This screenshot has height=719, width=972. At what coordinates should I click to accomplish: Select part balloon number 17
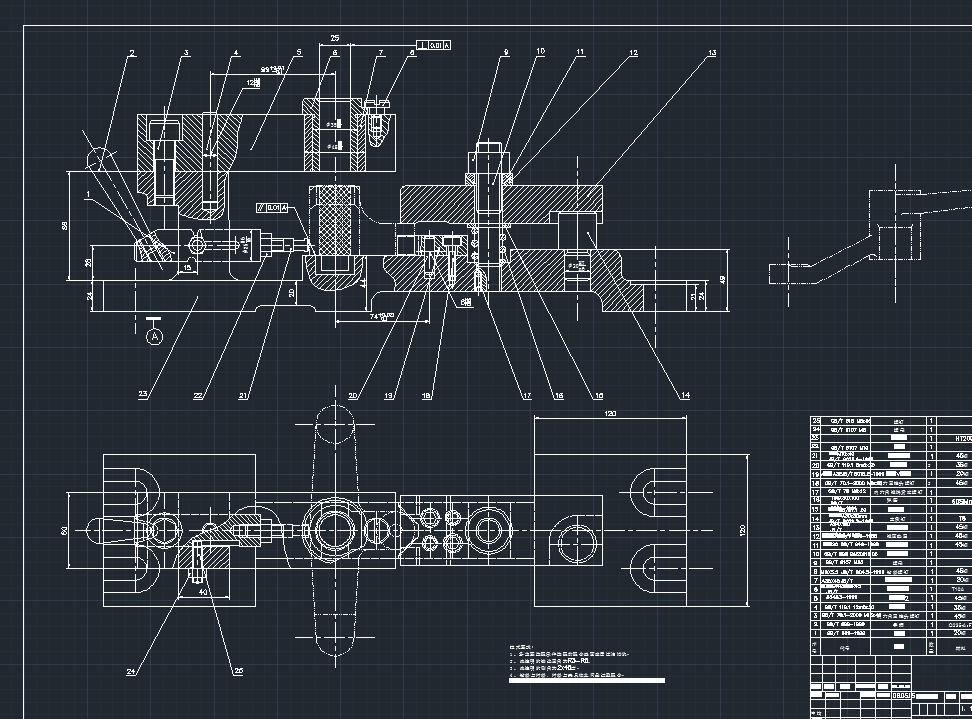pyautogui.click(x=526, y=395)
